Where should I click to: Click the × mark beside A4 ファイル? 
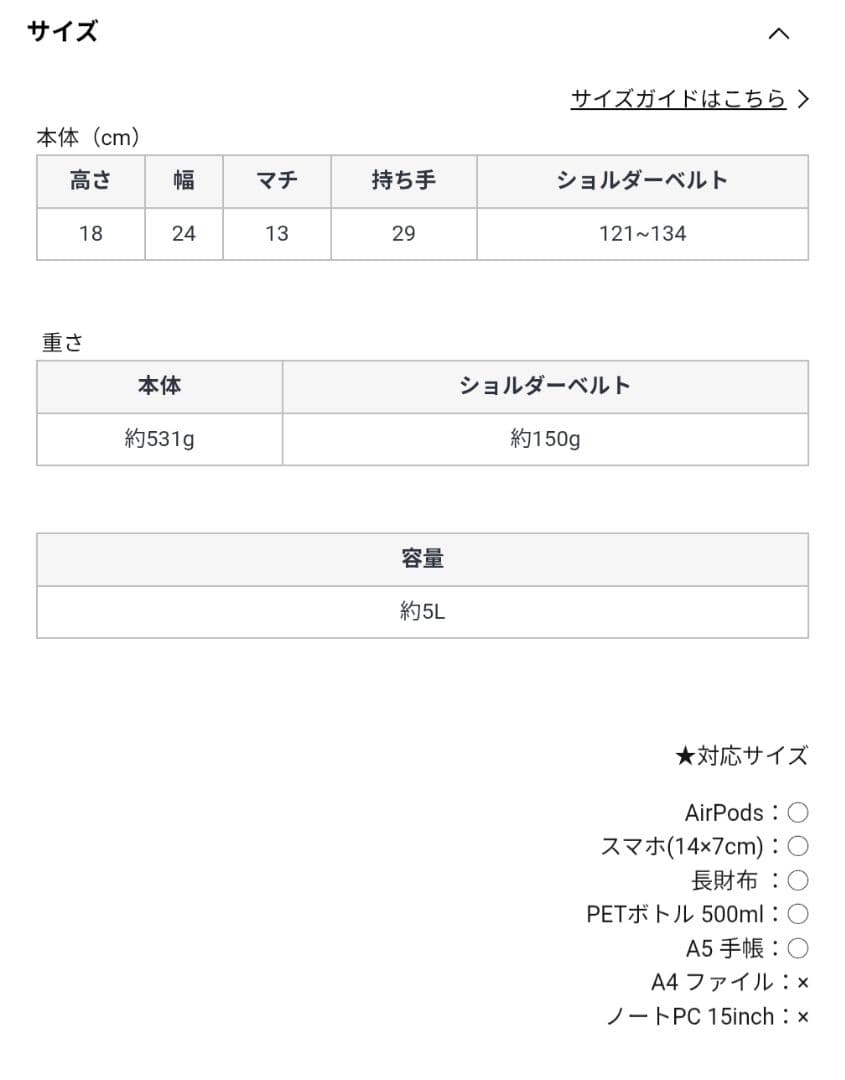click(800, 982)
